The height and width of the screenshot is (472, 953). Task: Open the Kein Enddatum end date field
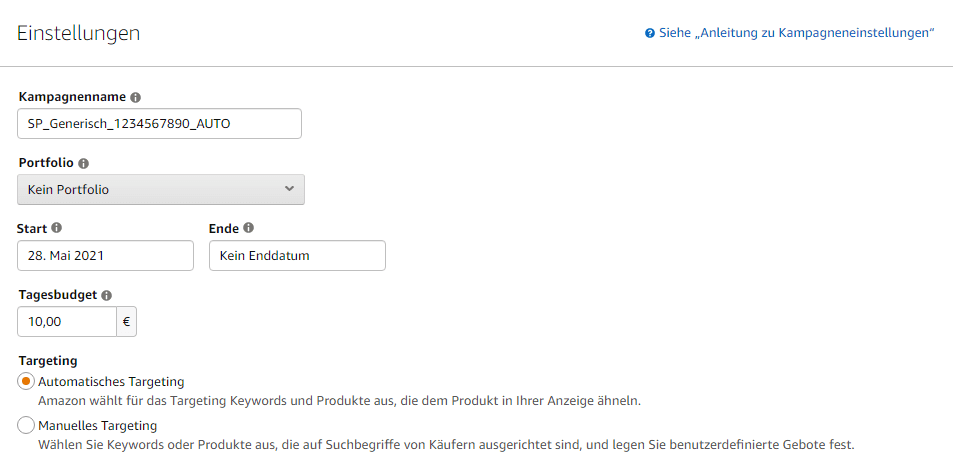[x=297, y=256]
